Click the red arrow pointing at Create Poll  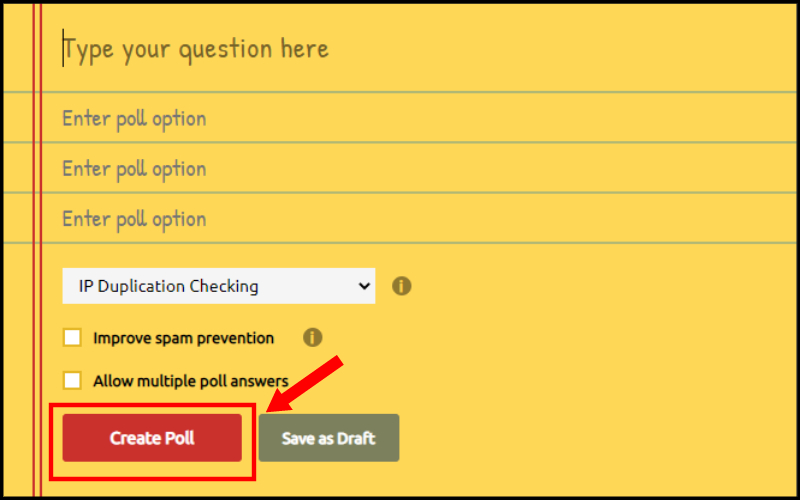[x=305, y=384]
